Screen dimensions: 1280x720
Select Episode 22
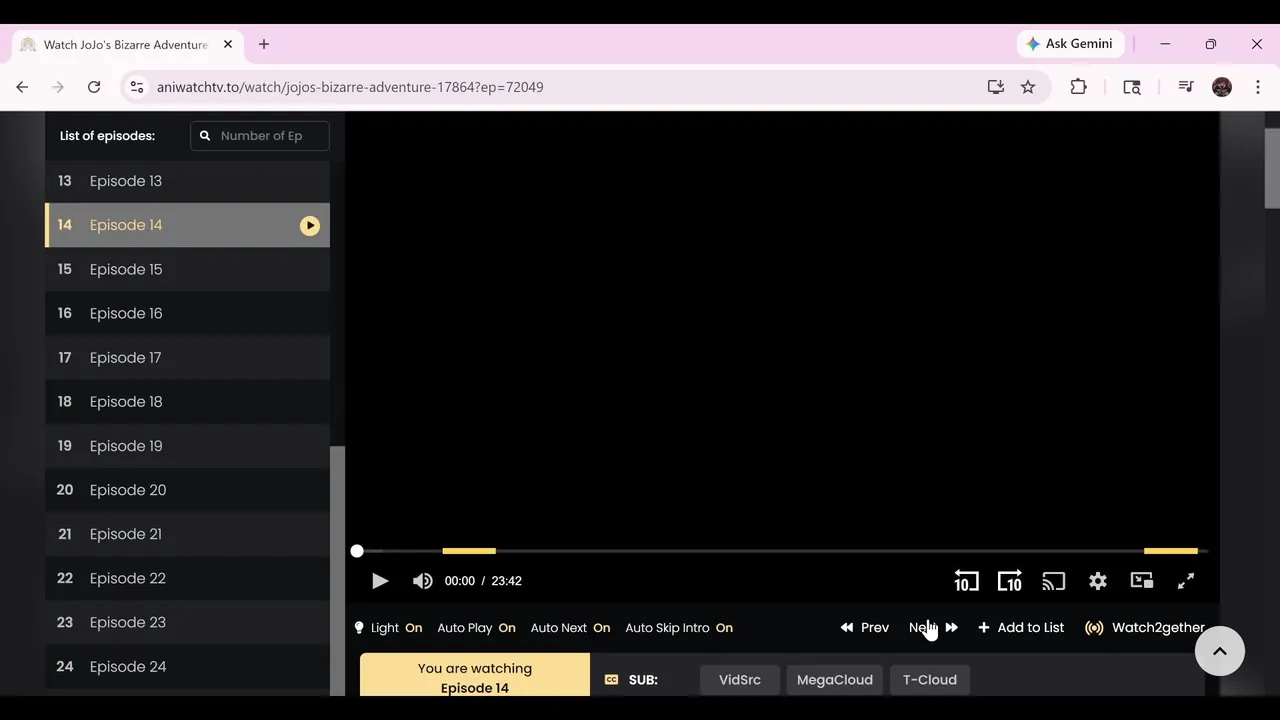point(187,578)
